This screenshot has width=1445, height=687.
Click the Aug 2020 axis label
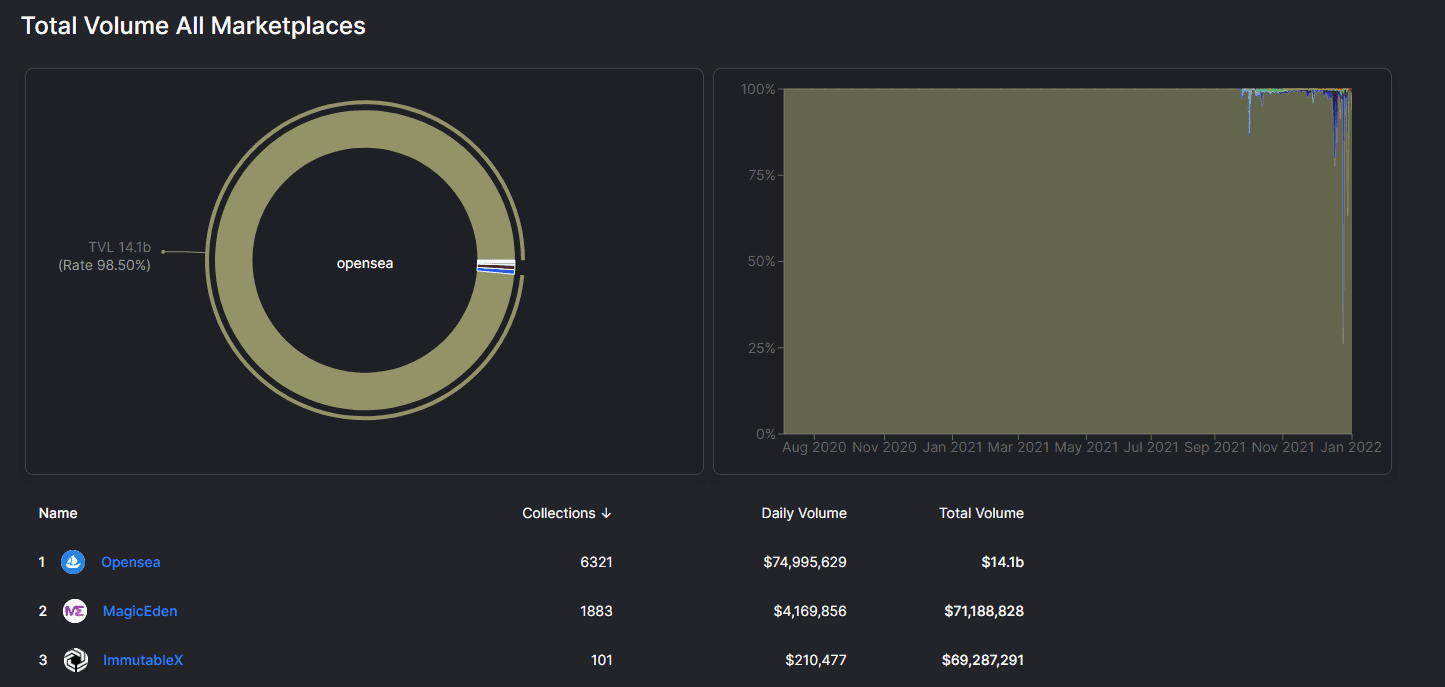[x=813, y=448]
